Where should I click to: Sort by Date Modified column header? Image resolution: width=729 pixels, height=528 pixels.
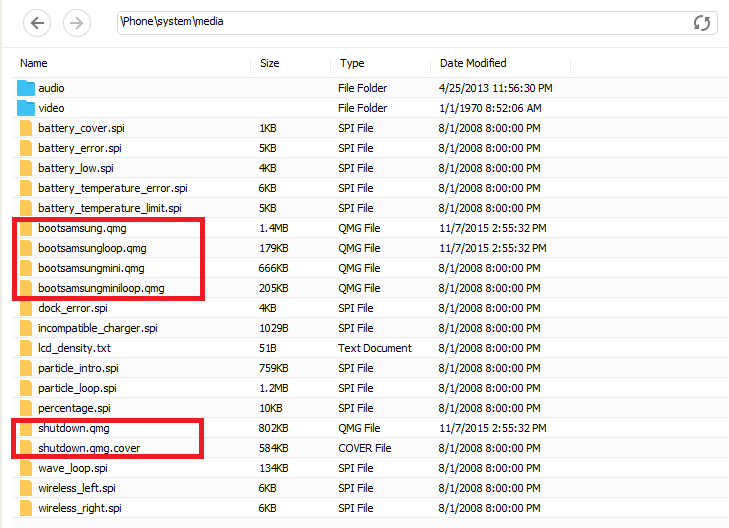473,64
